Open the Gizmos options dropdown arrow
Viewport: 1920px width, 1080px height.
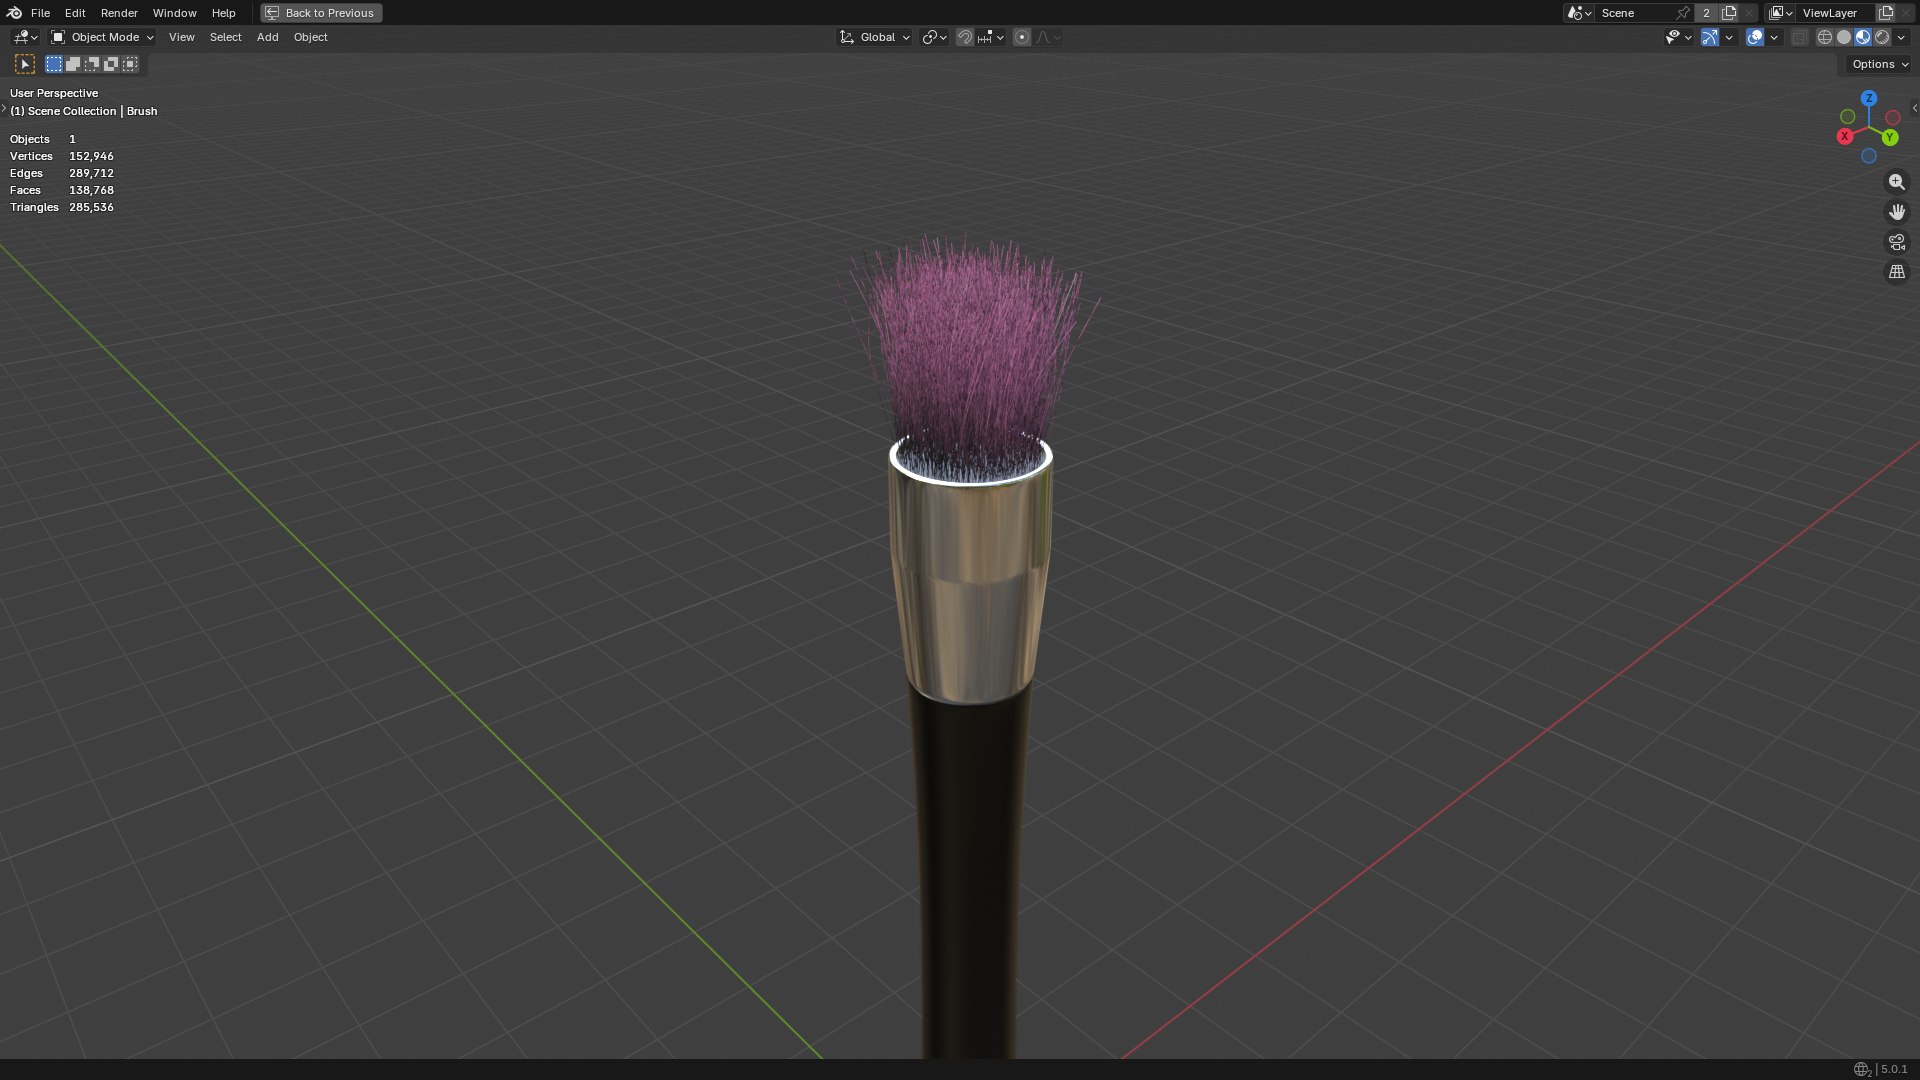tap(1729, 37)
